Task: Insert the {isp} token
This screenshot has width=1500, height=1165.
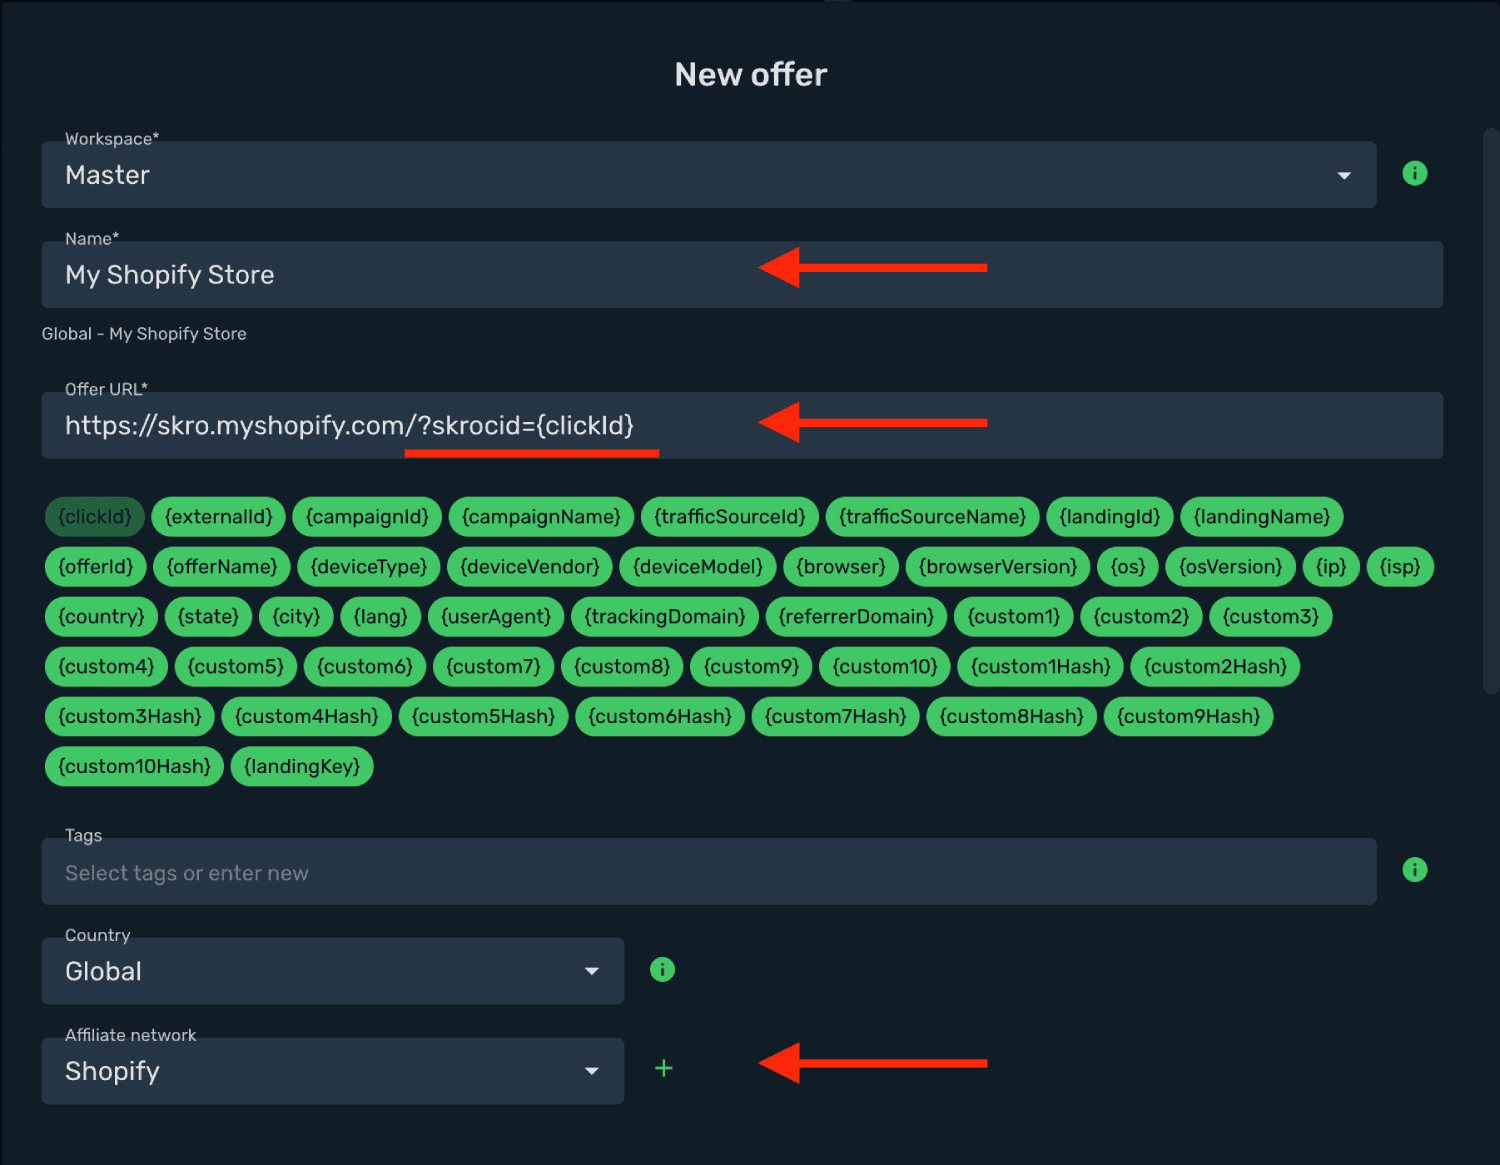Action: click(1400, 567)
